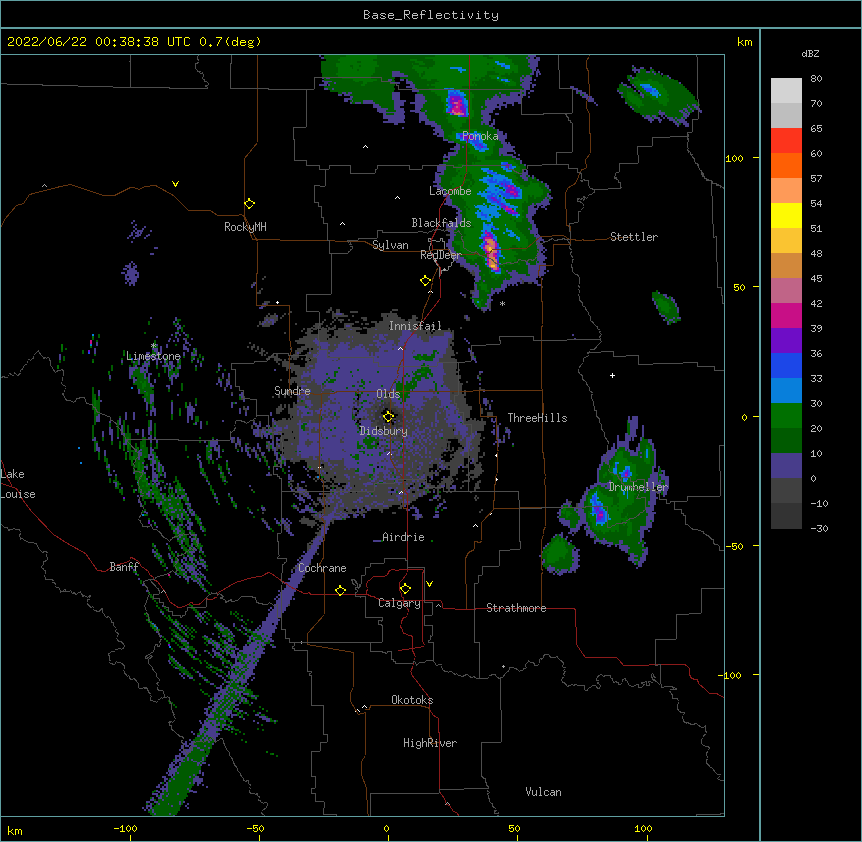Click the yellow diamond marker above Calgary
This screenshot has height=842, width=862.
click(405, 589)
